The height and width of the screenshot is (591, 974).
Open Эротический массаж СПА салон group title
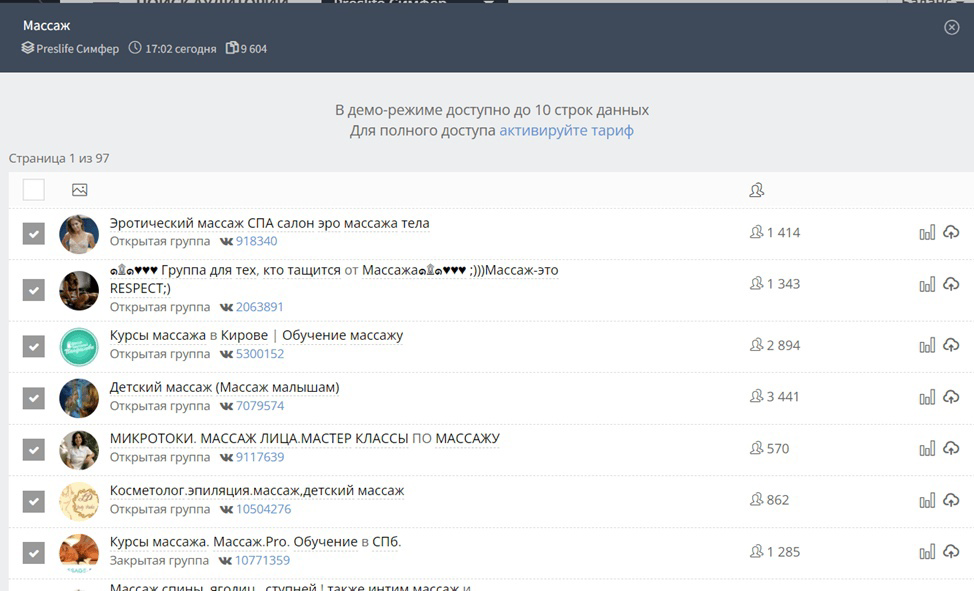coord(270,223)
